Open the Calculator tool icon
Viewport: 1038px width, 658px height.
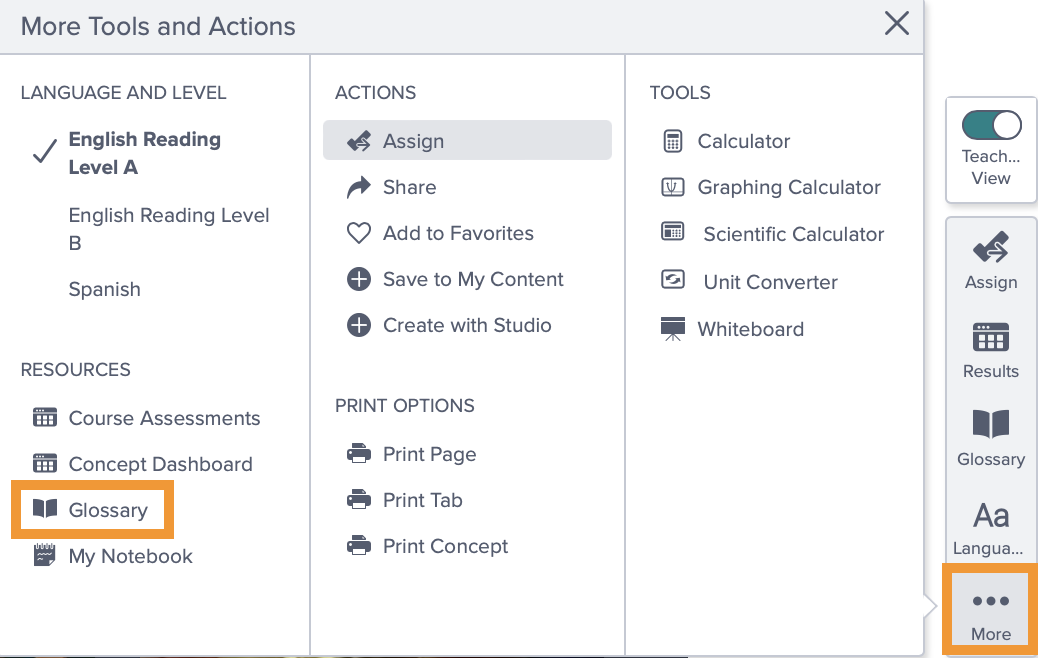point(673,141)
